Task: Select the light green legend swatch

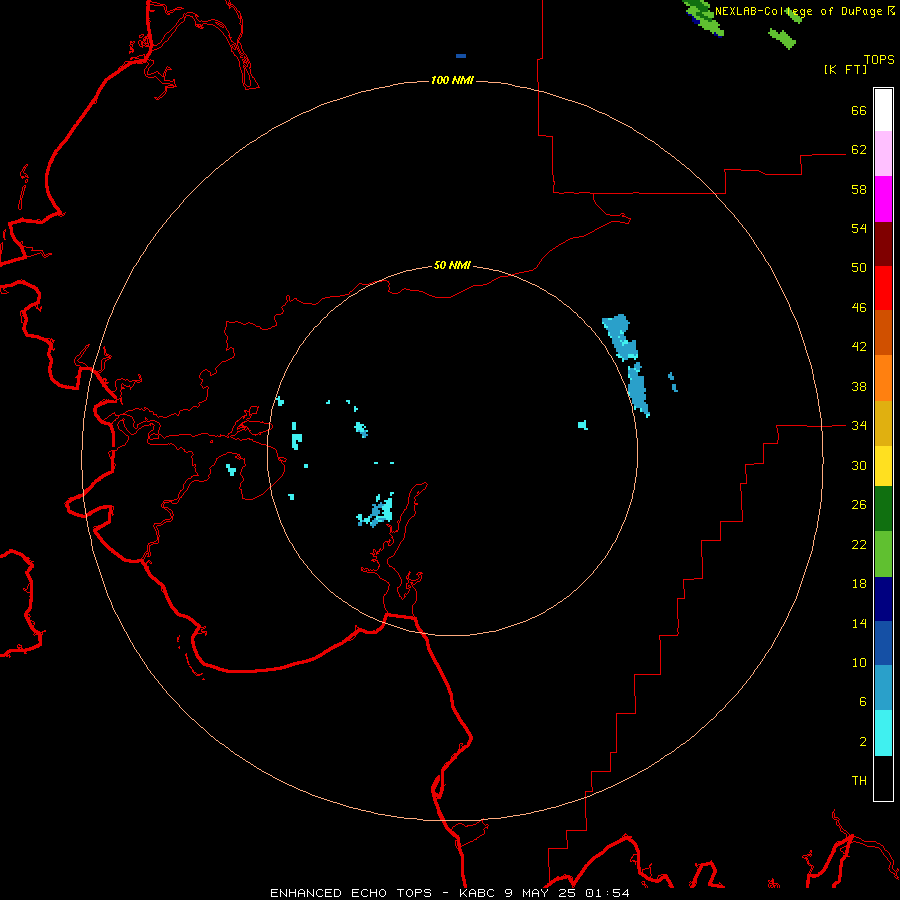Action: point(883,554)
